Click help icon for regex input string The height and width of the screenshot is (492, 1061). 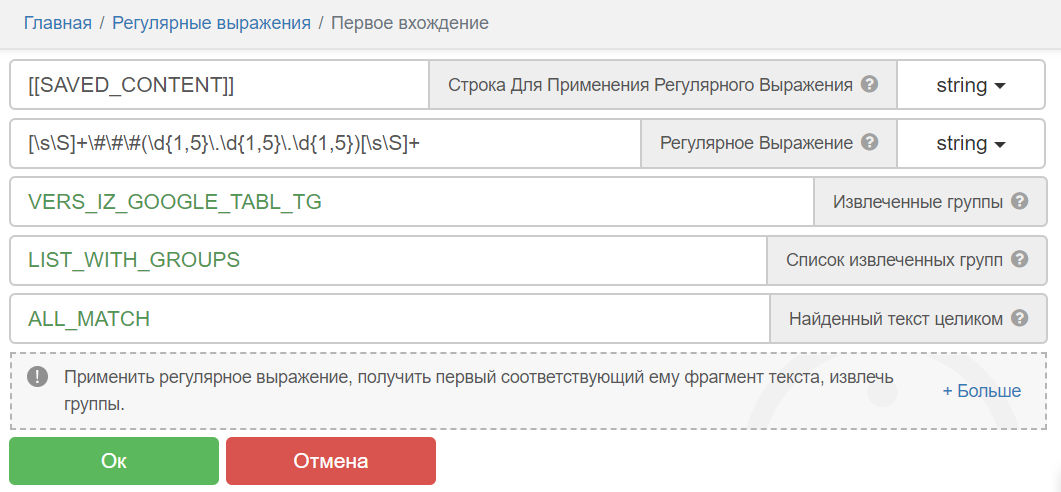(x=870, y=84)
